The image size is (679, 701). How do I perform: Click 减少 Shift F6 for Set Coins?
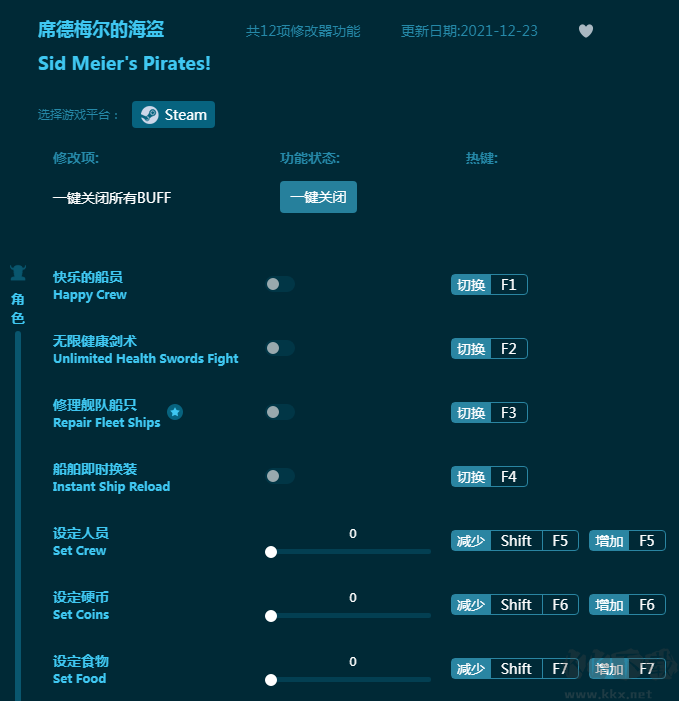point(515,604)
